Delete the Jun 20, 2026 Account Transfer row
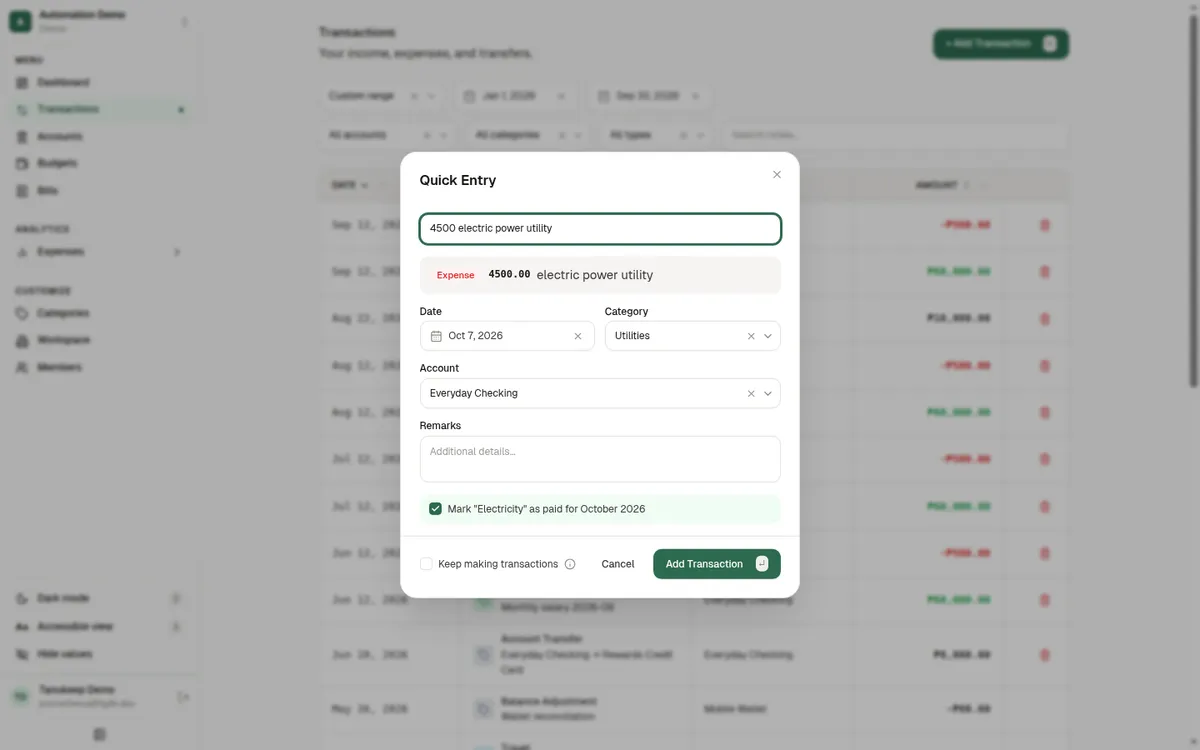The height and width of the screenshot is (750, 1200). [x=1045, y=655]
